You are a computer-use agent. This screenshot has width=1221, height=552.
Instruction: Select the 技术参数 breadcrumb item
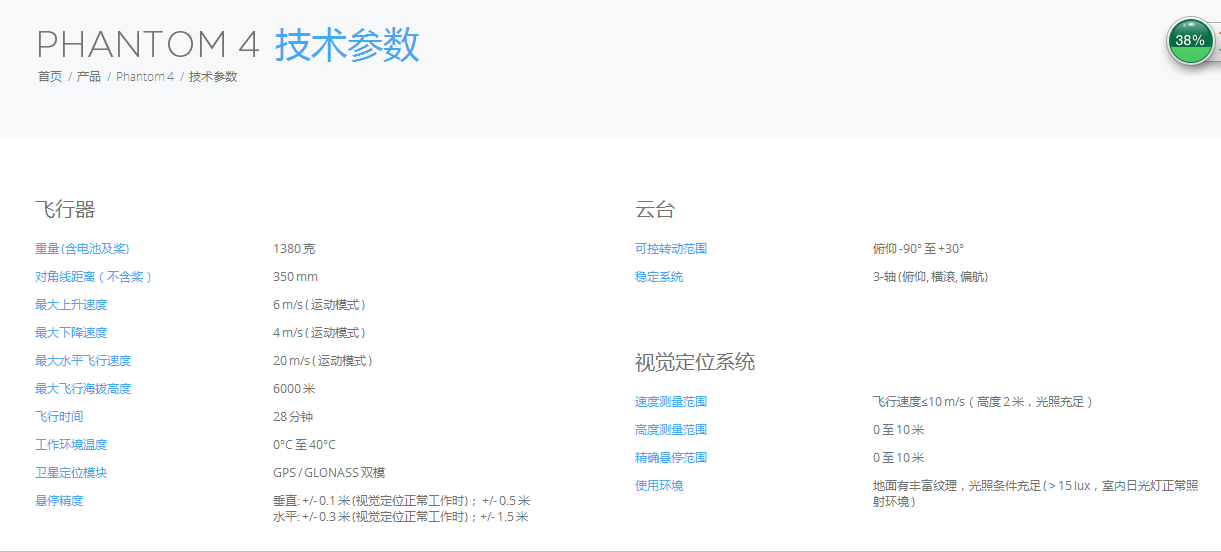pyautogui.click(x=213, y=77)
